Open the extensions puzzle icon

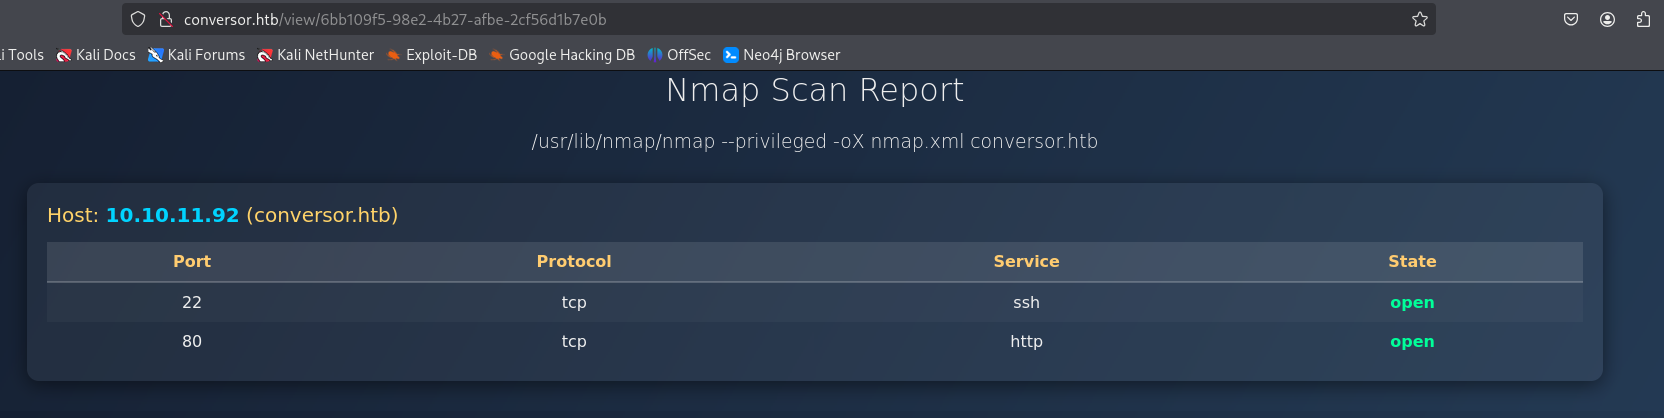click(x=1643, y=19)
